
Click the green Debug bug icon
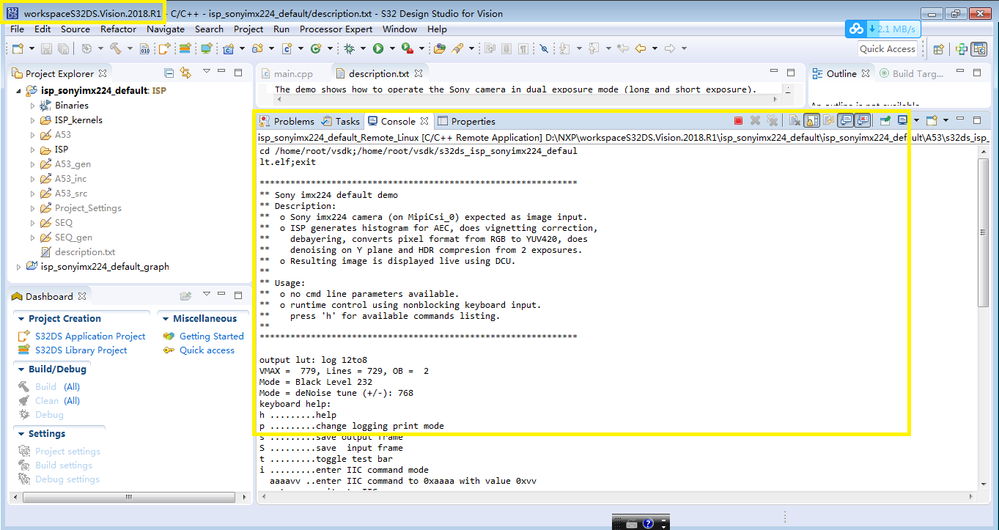(349, 48)
